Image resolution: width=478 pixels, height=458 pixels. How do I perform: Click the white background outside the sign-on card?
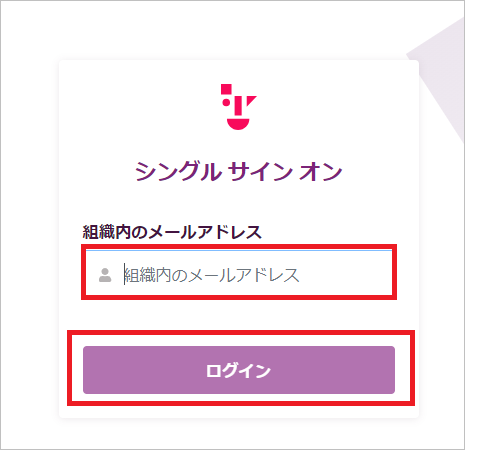[x=30, y=233]
